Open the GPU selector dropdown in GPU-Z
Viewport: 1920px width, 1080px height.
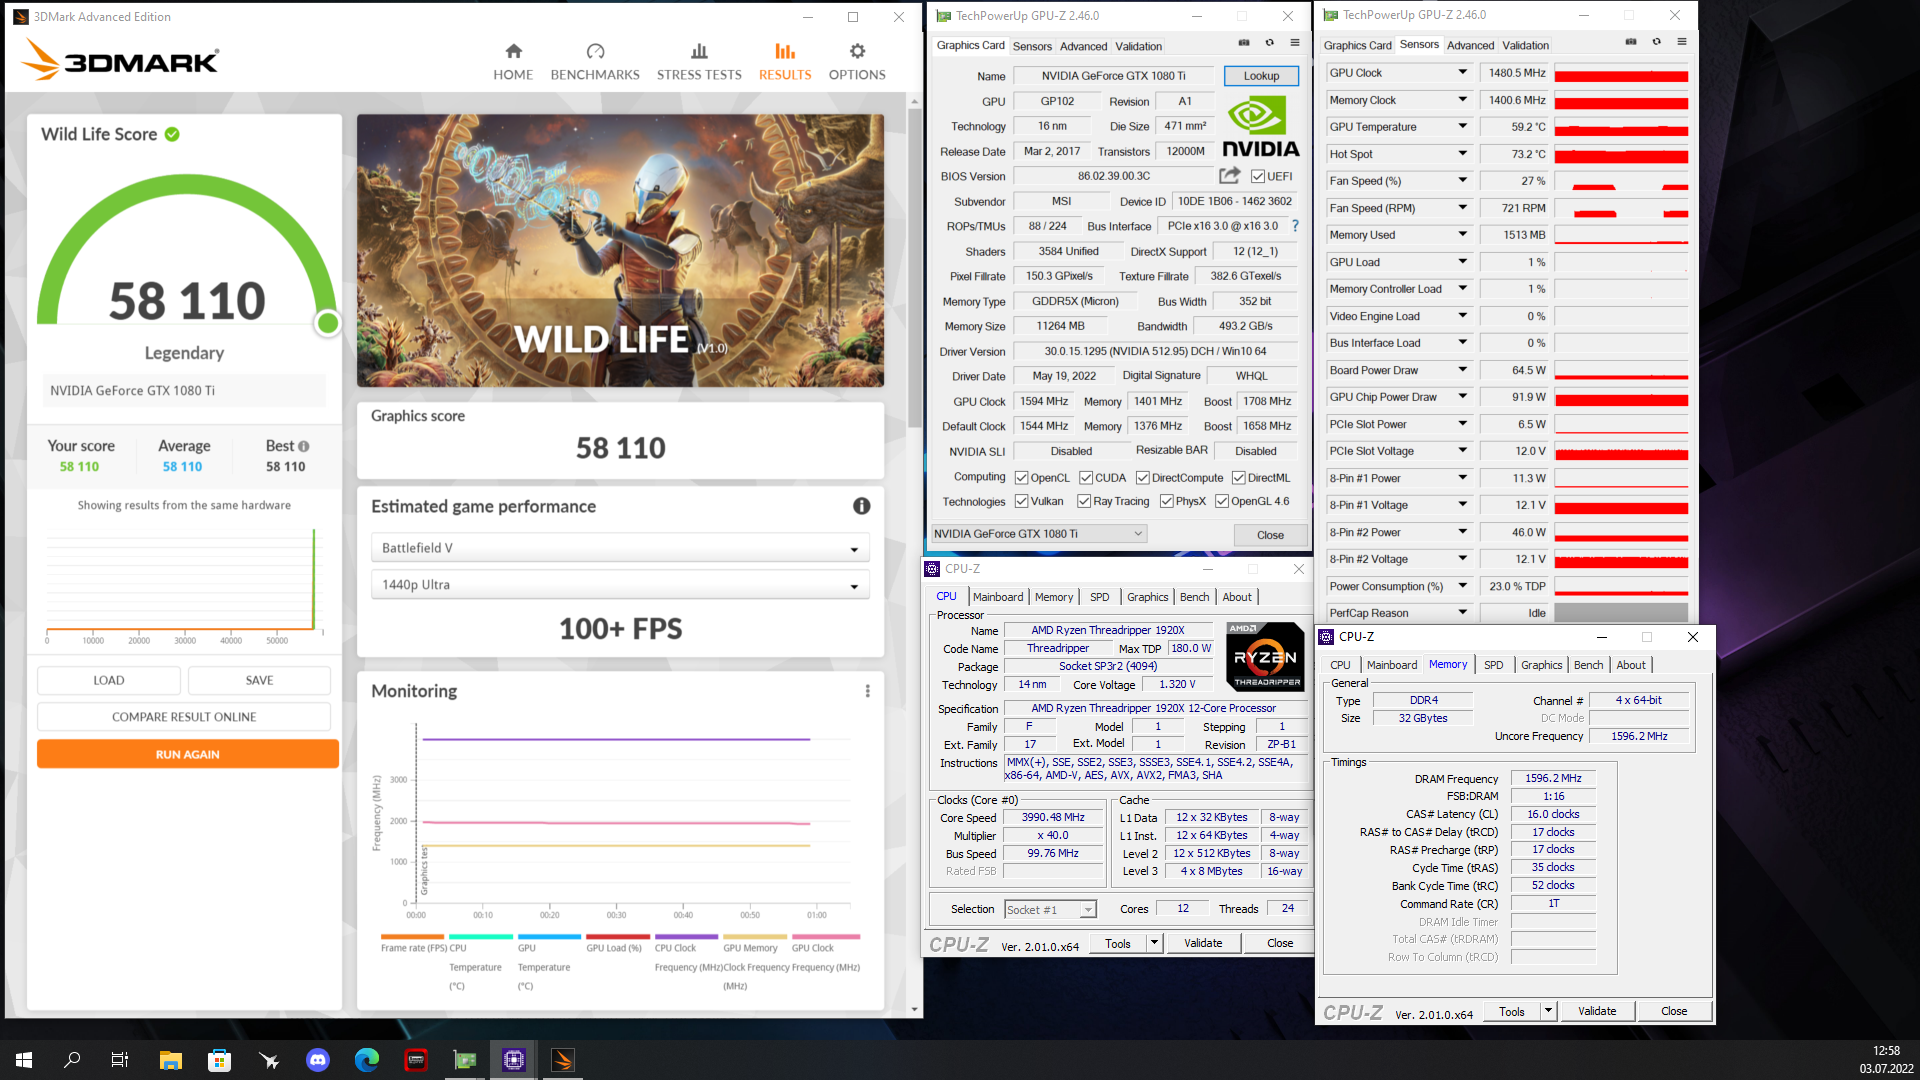point(1038,534)
